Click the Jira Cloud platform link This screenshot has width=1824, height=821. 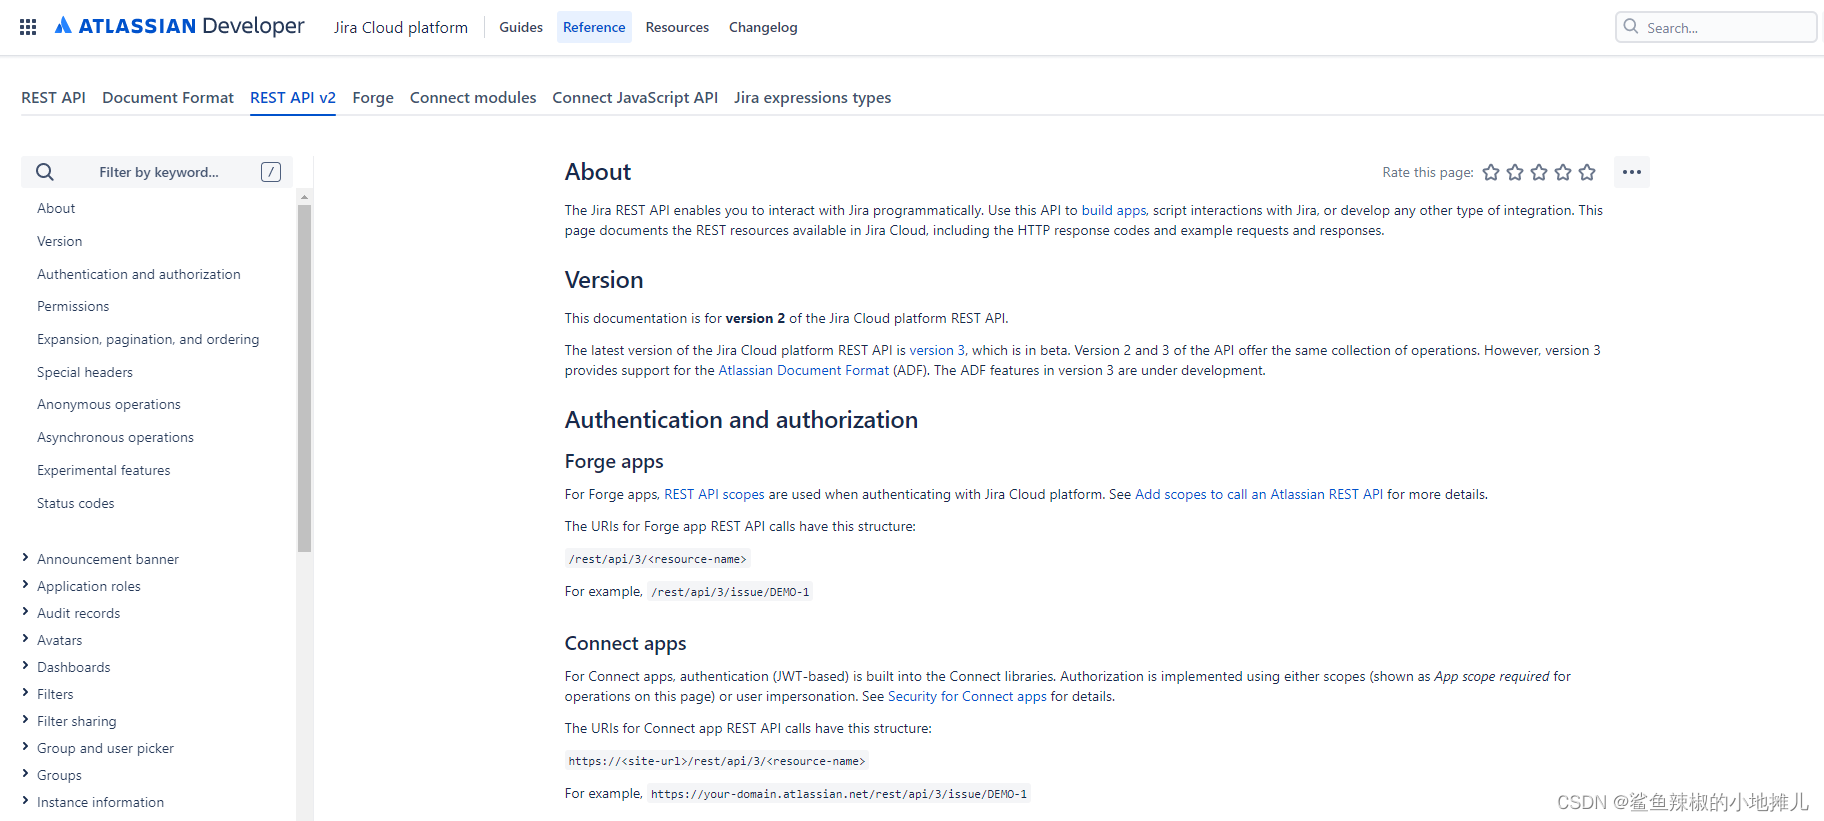(401, 27)
